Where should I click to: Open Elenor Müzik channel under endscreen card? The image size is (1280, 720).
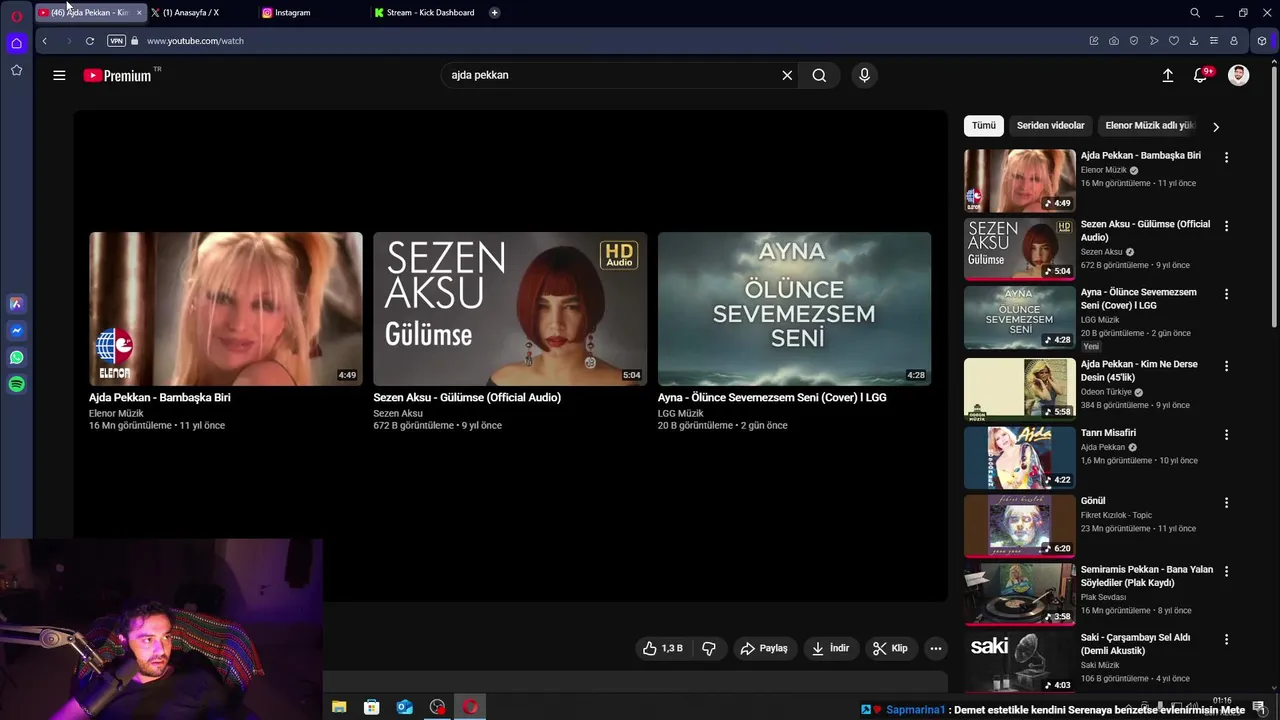pyautogui.click(x=116, y=413)
